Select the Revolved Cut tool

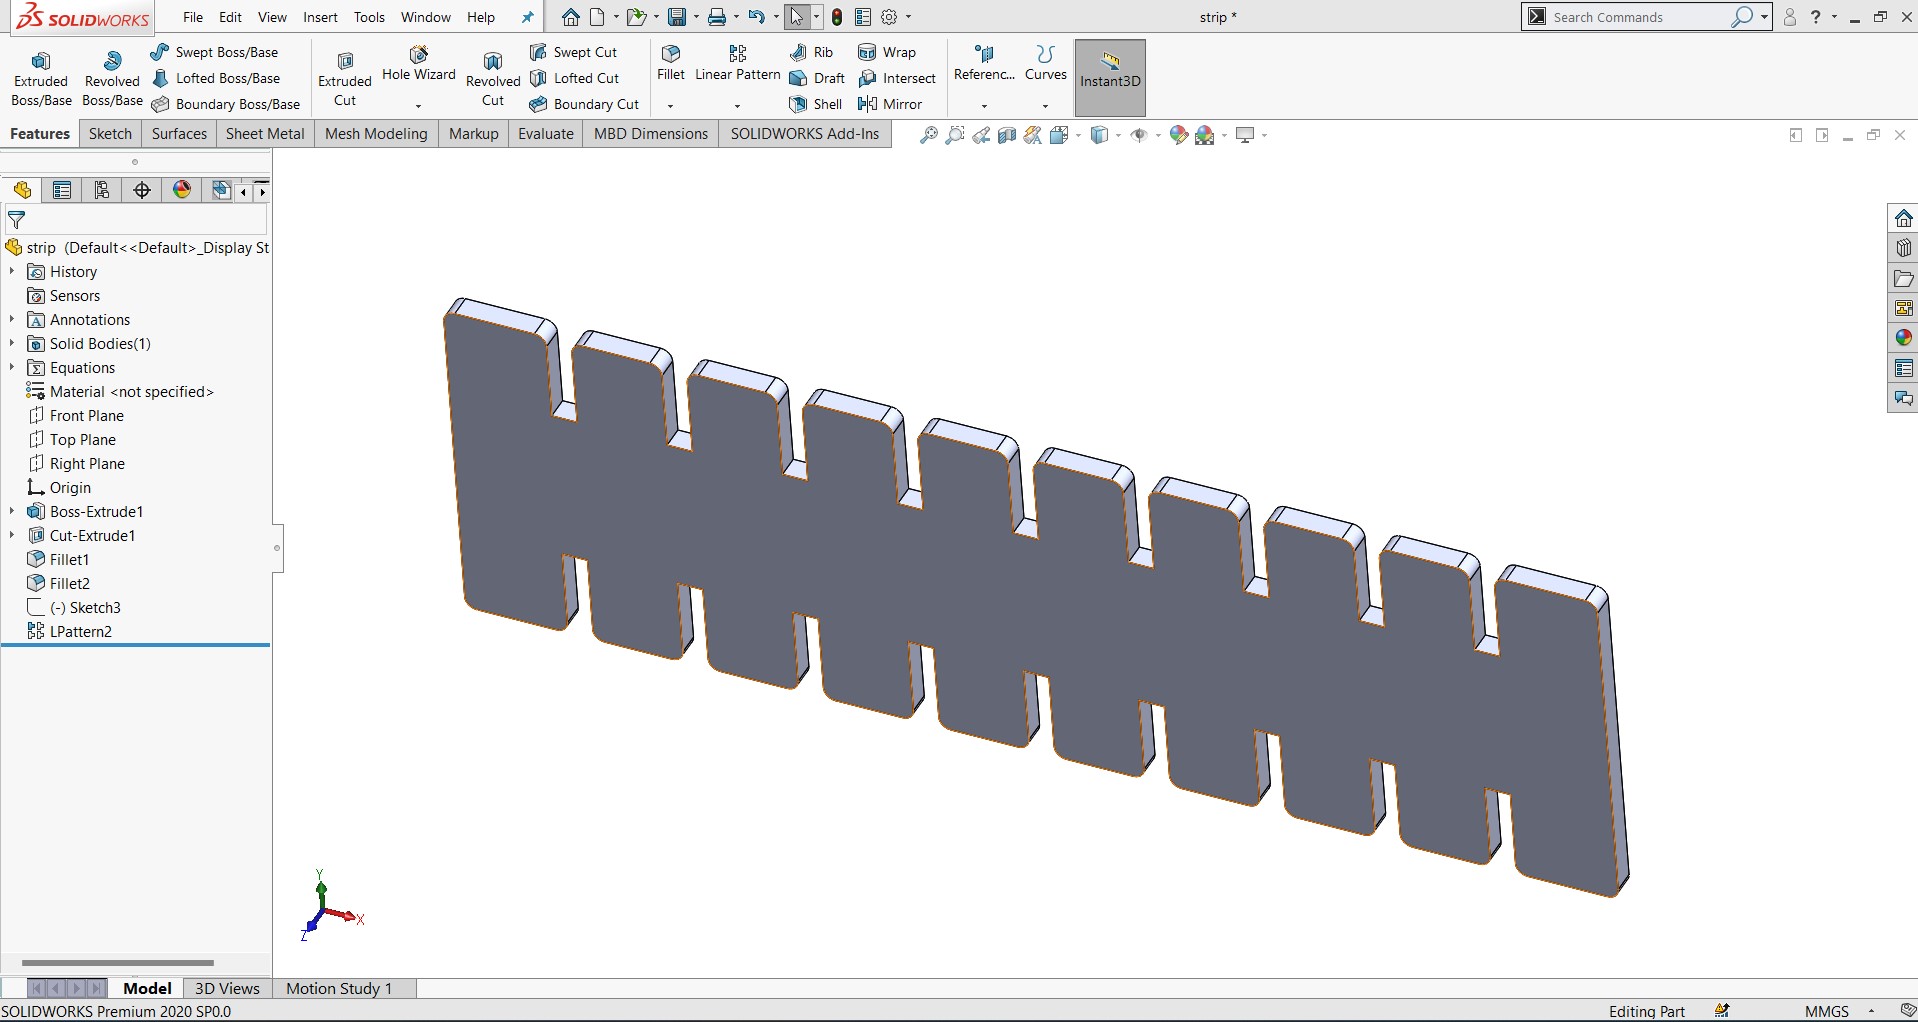tap(493, 78)
